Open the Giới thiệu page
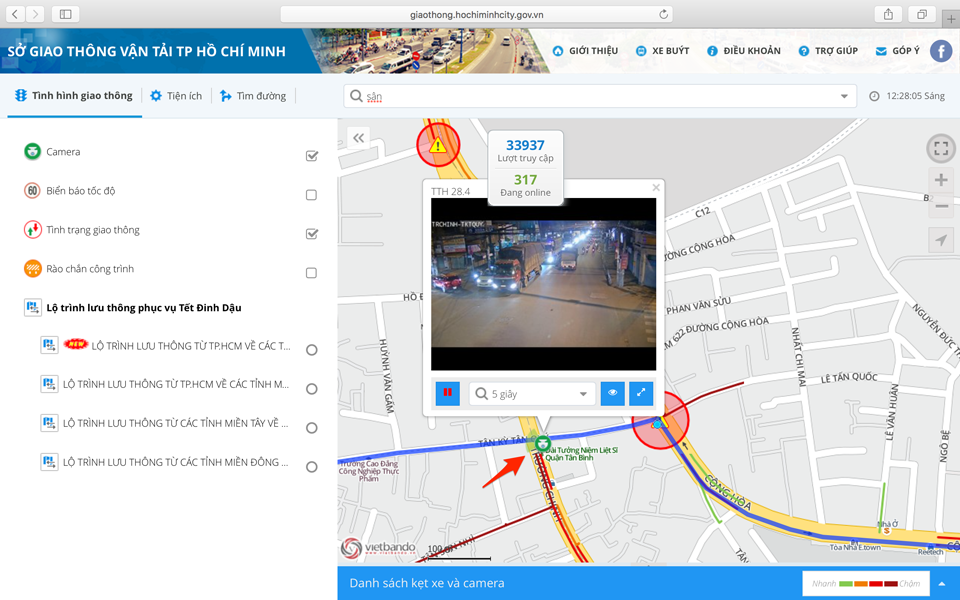 pos(585,51)
